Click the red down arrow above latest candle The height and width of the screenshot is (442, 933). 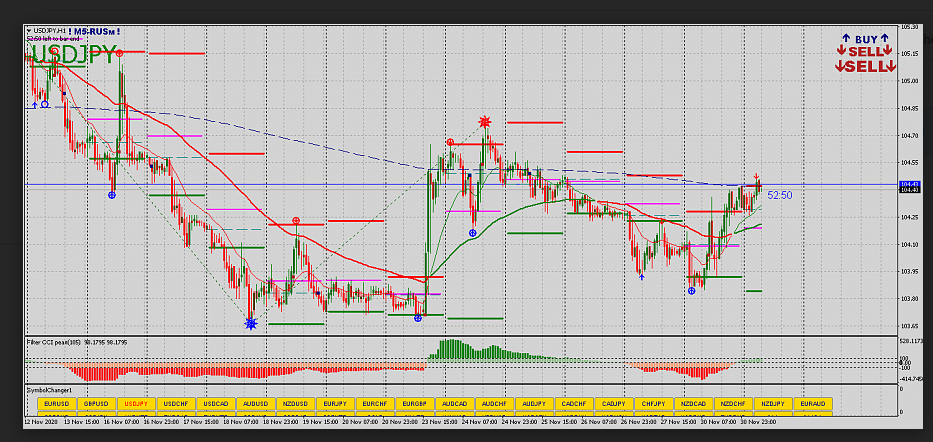point(757,177)
